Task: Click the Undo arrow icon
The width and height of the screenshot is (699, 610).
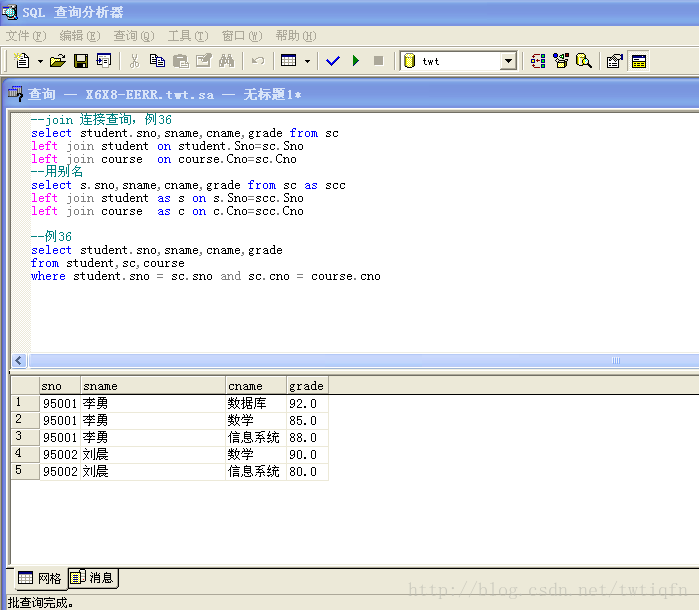Action: click(258, 61)
